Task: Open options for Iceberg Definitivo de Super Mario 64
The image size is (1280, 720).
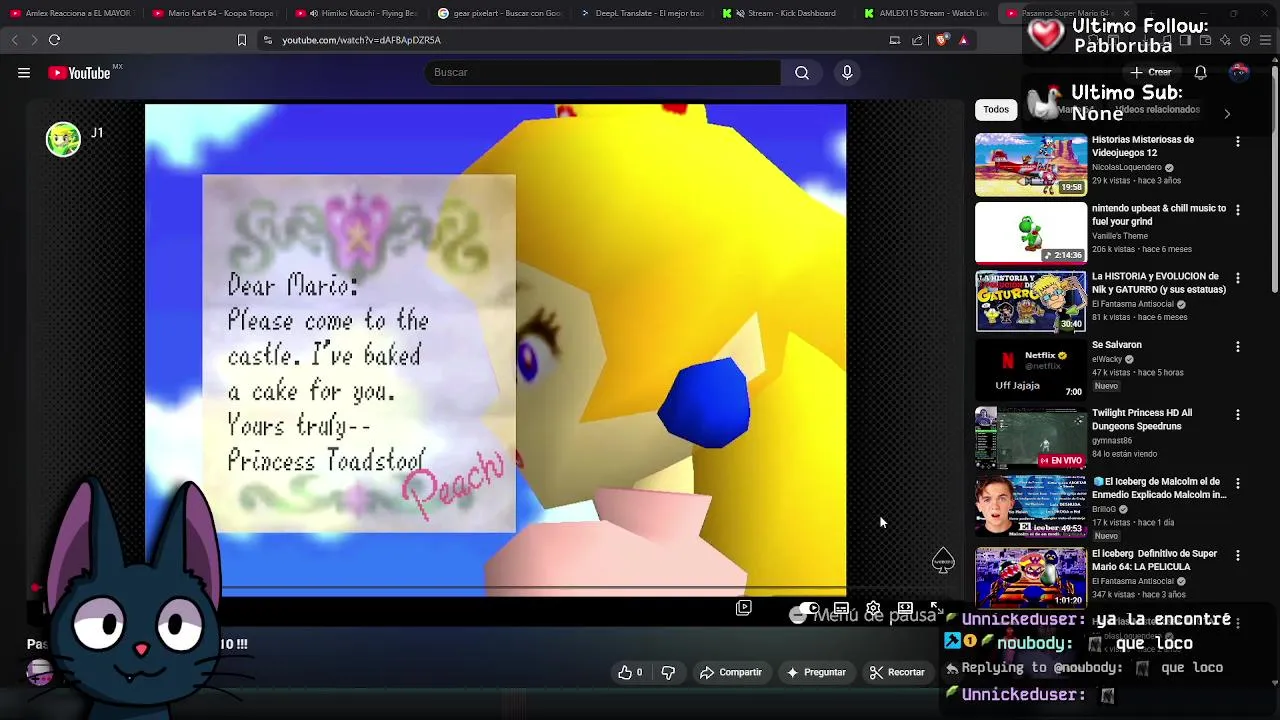Action: coord(1238,555)
